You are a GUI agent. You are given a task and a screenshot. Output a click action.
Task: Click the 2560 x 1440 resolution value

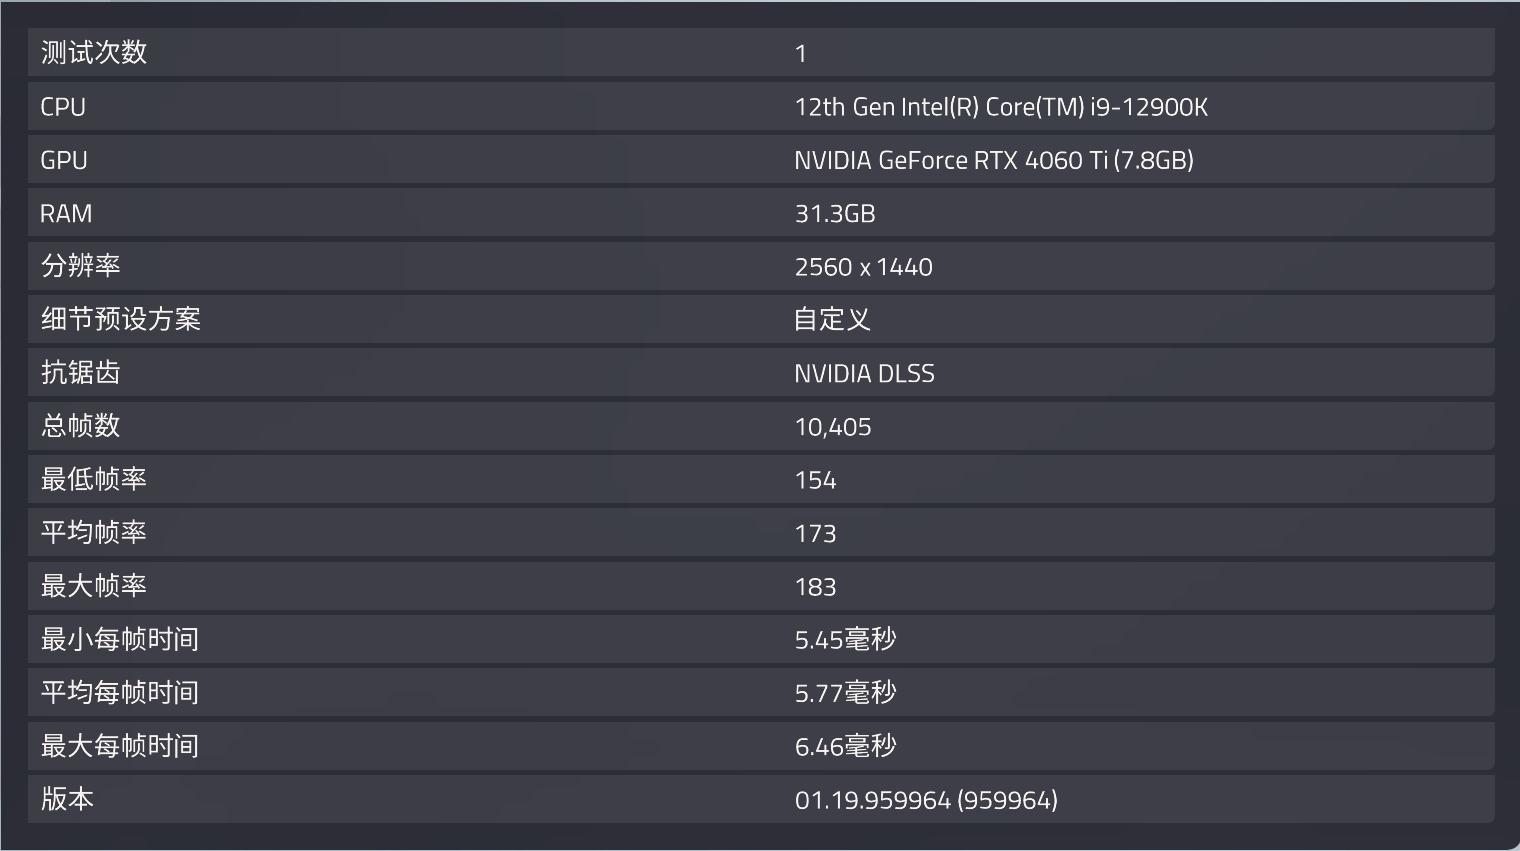click(x=863, y=266)
